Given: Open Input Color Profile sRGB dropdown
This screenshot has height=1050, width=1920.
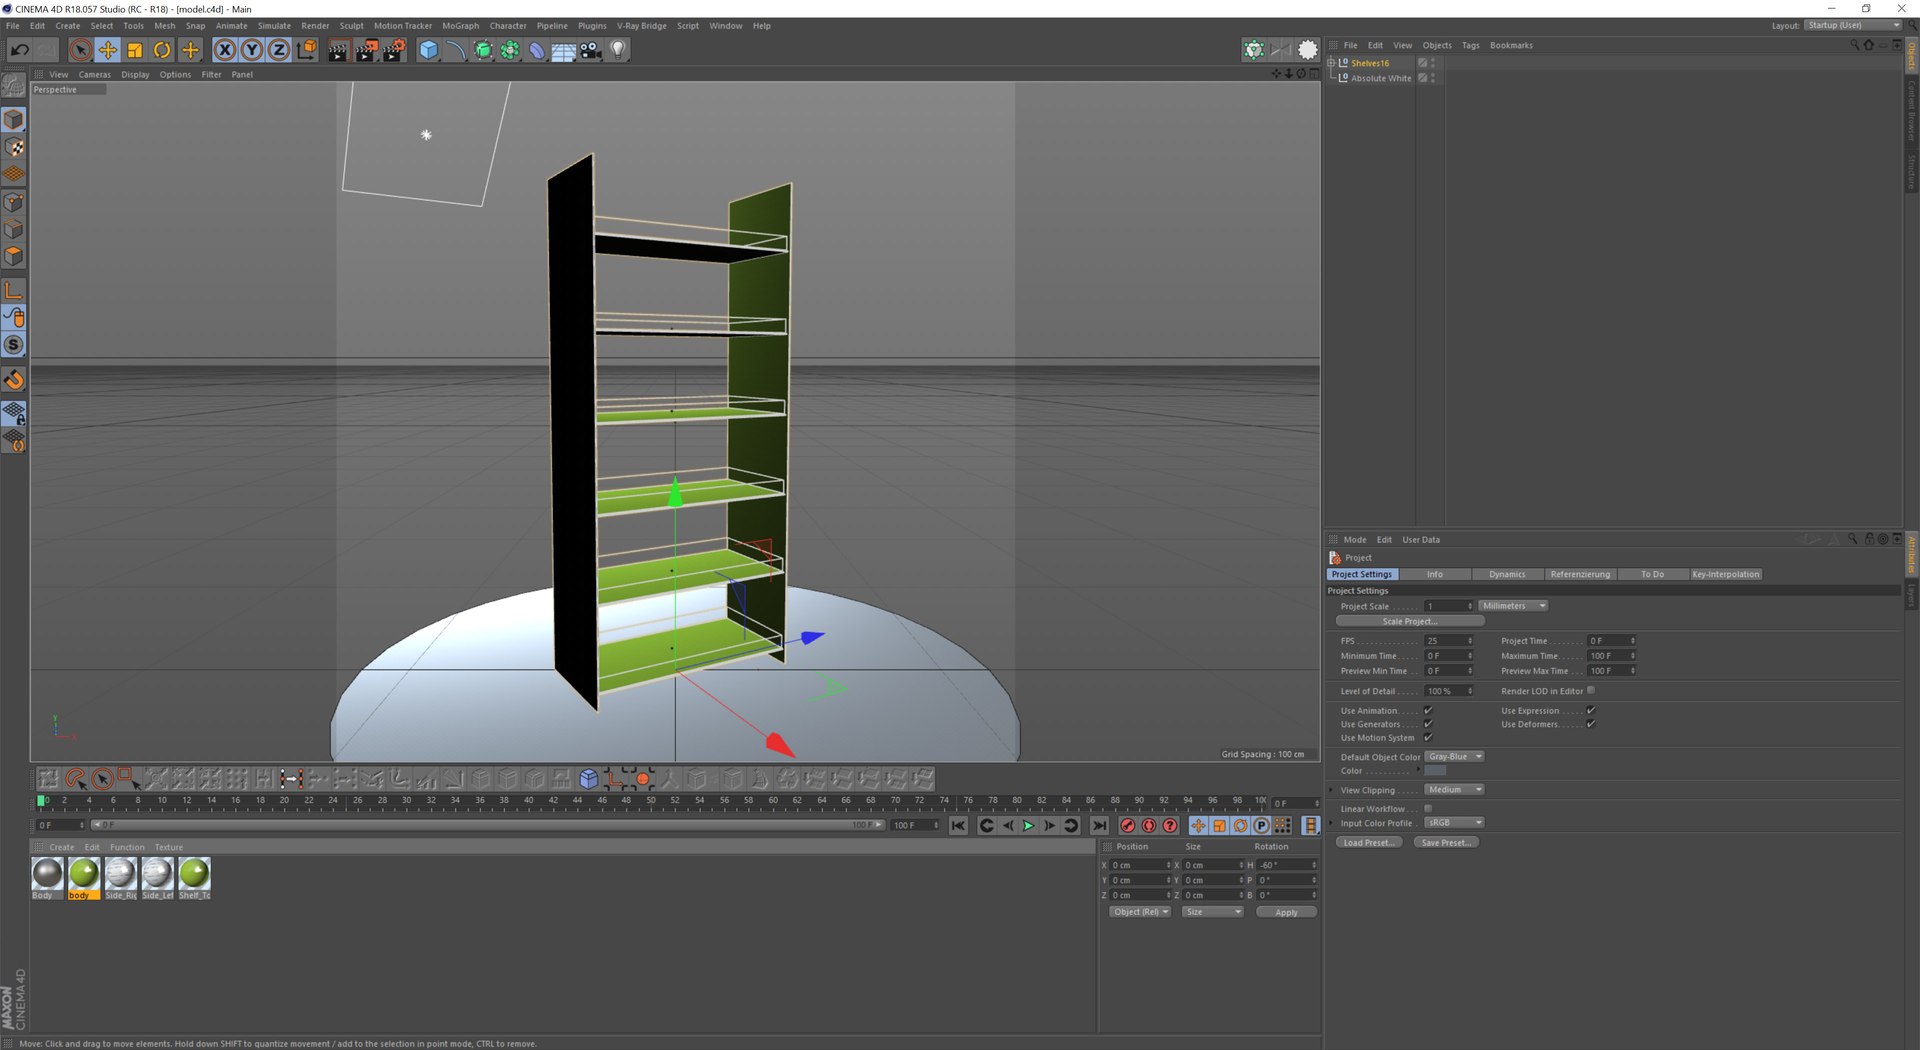Looking at the screenshot, I should [x=1454, y=823].
